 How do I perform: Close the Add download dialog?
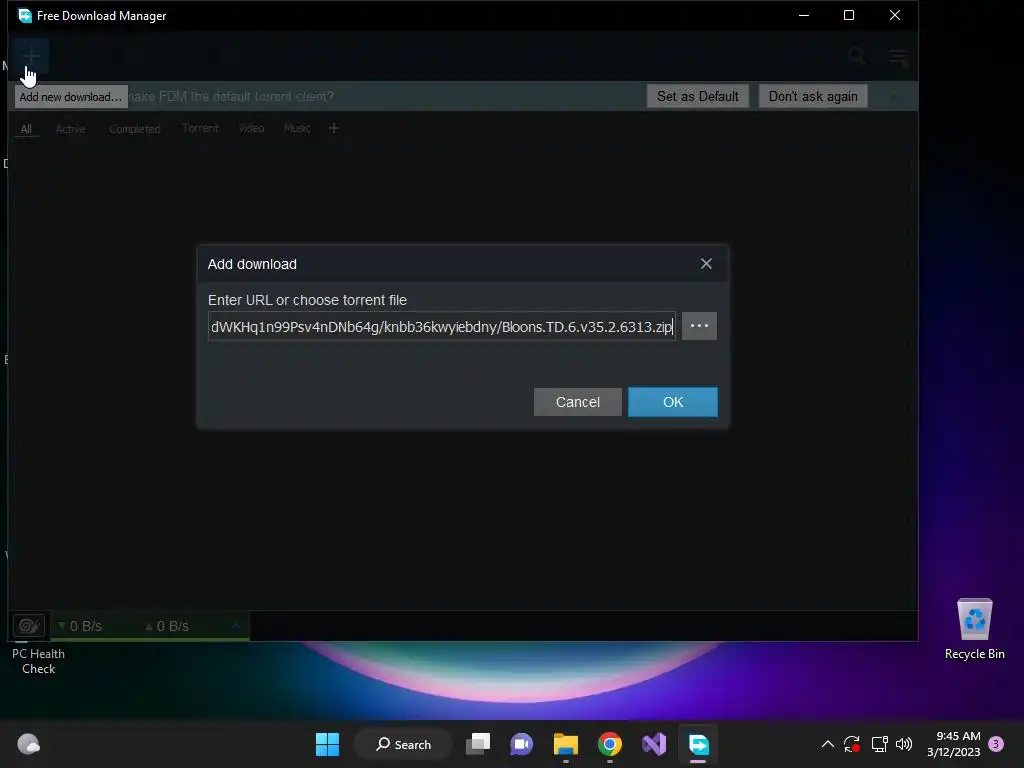706,264
